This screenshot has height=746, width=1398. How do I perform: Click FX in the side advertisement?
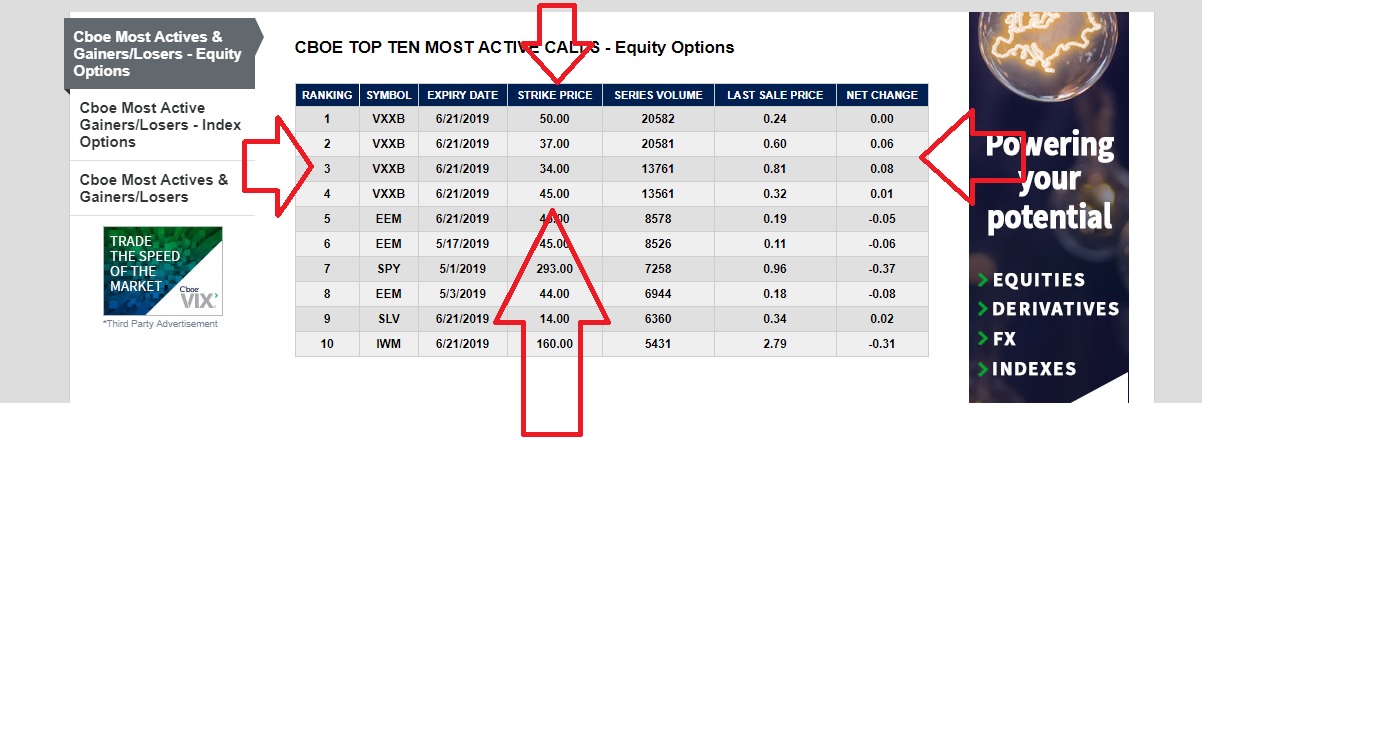tap(1004, 339)
